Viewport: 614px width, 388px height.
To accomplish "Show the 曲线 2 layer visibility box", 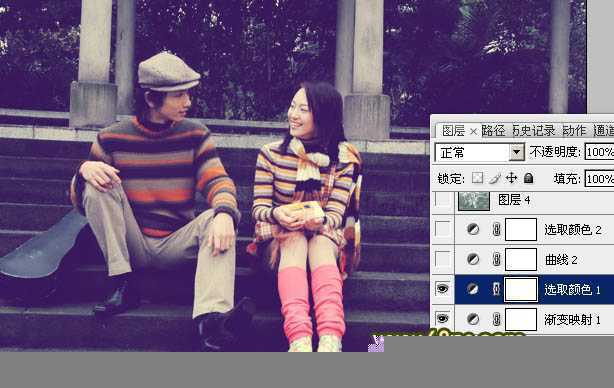I will click(x=442, y=259).
